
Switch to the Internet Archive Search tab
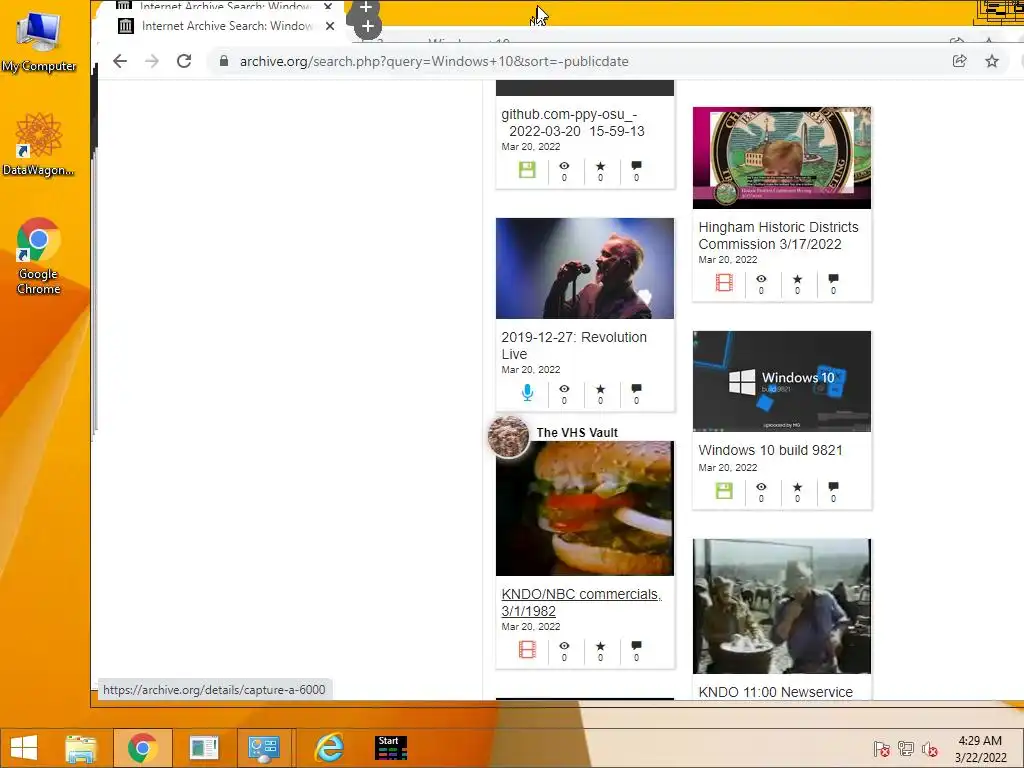pyautogui.click(x=226, y=26)
